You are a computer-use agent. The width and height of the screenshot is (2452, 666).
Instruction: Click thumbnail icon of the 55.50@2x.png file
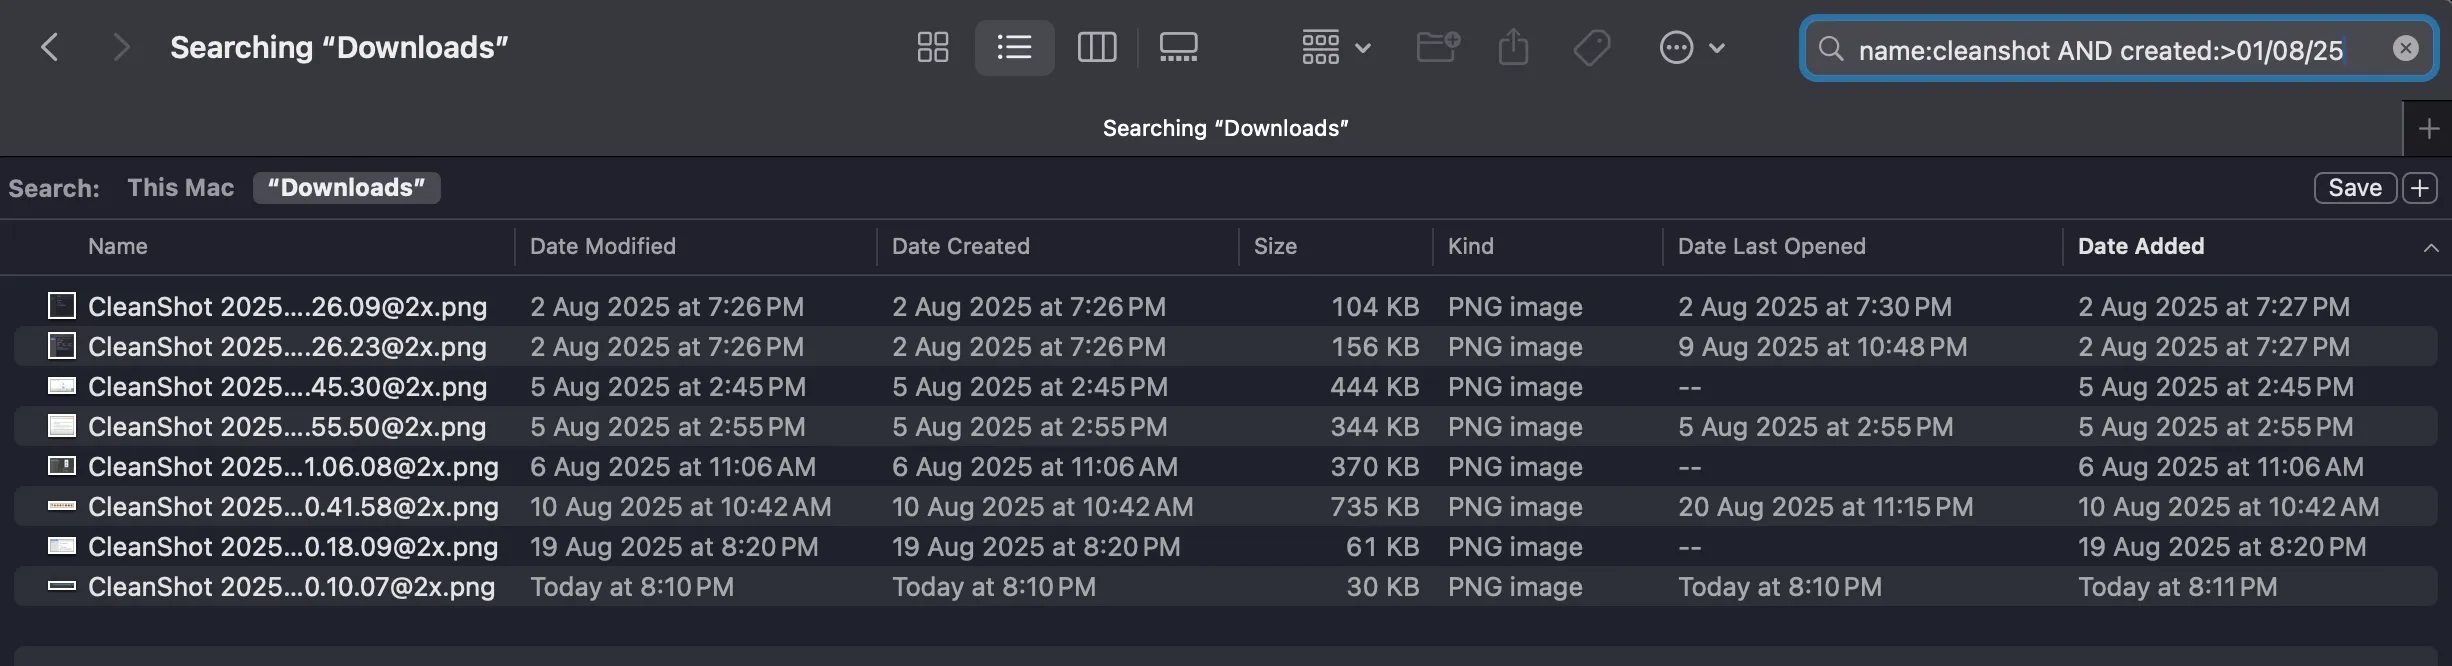pos(62,426)
